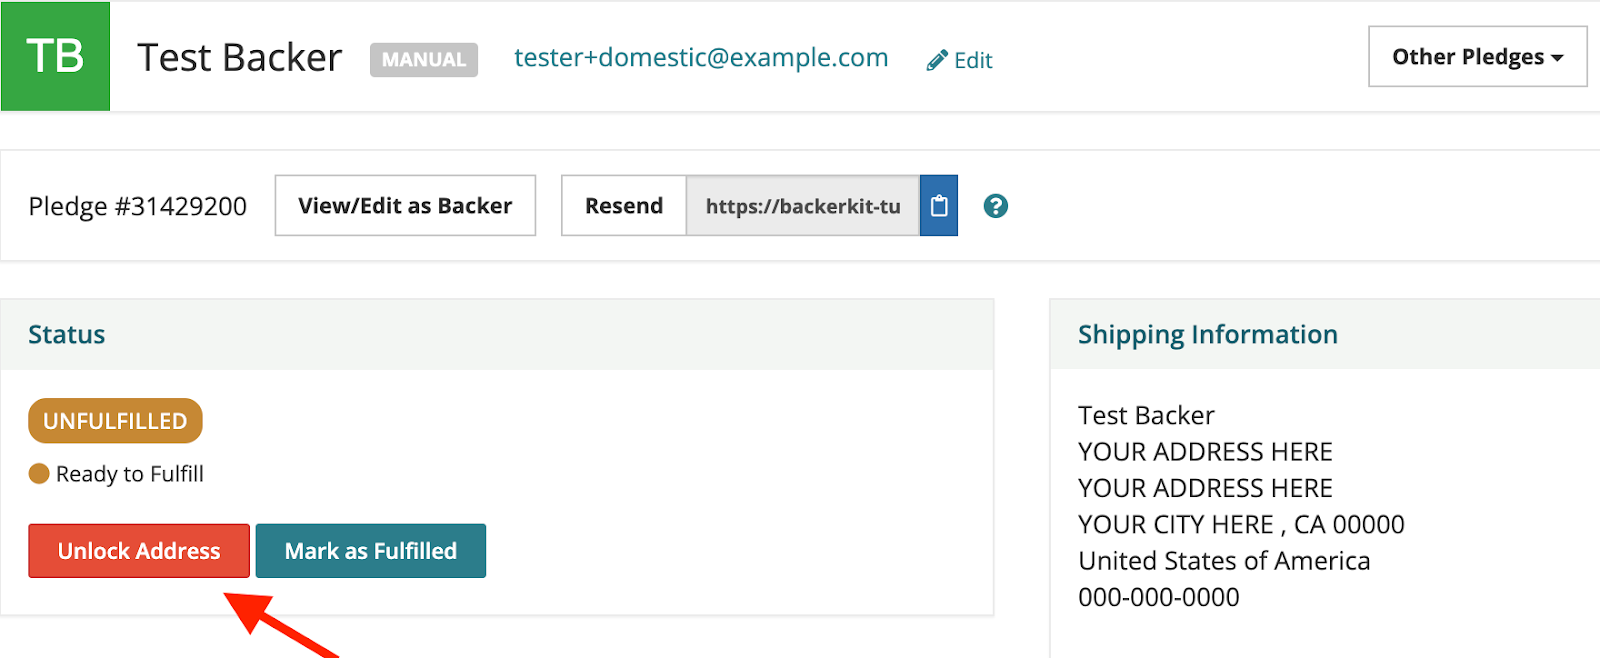This screenshot has width=1600, height=658.
Task: Click the orange Ready to Fulfill status dot
Action: point(39,473)
